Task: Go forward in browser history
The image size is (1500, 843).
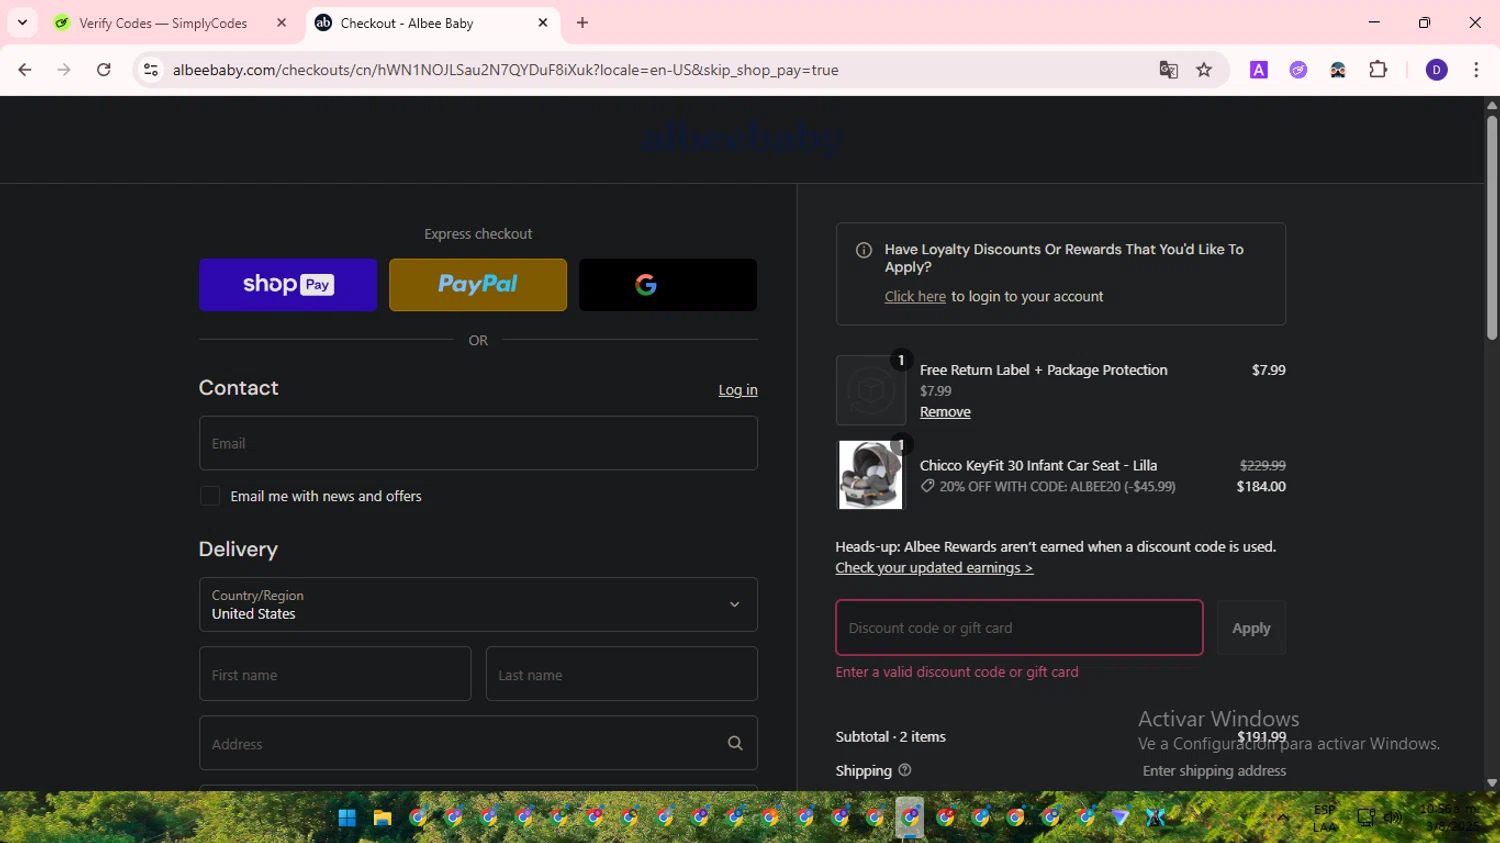Action: tap(64, 70)
